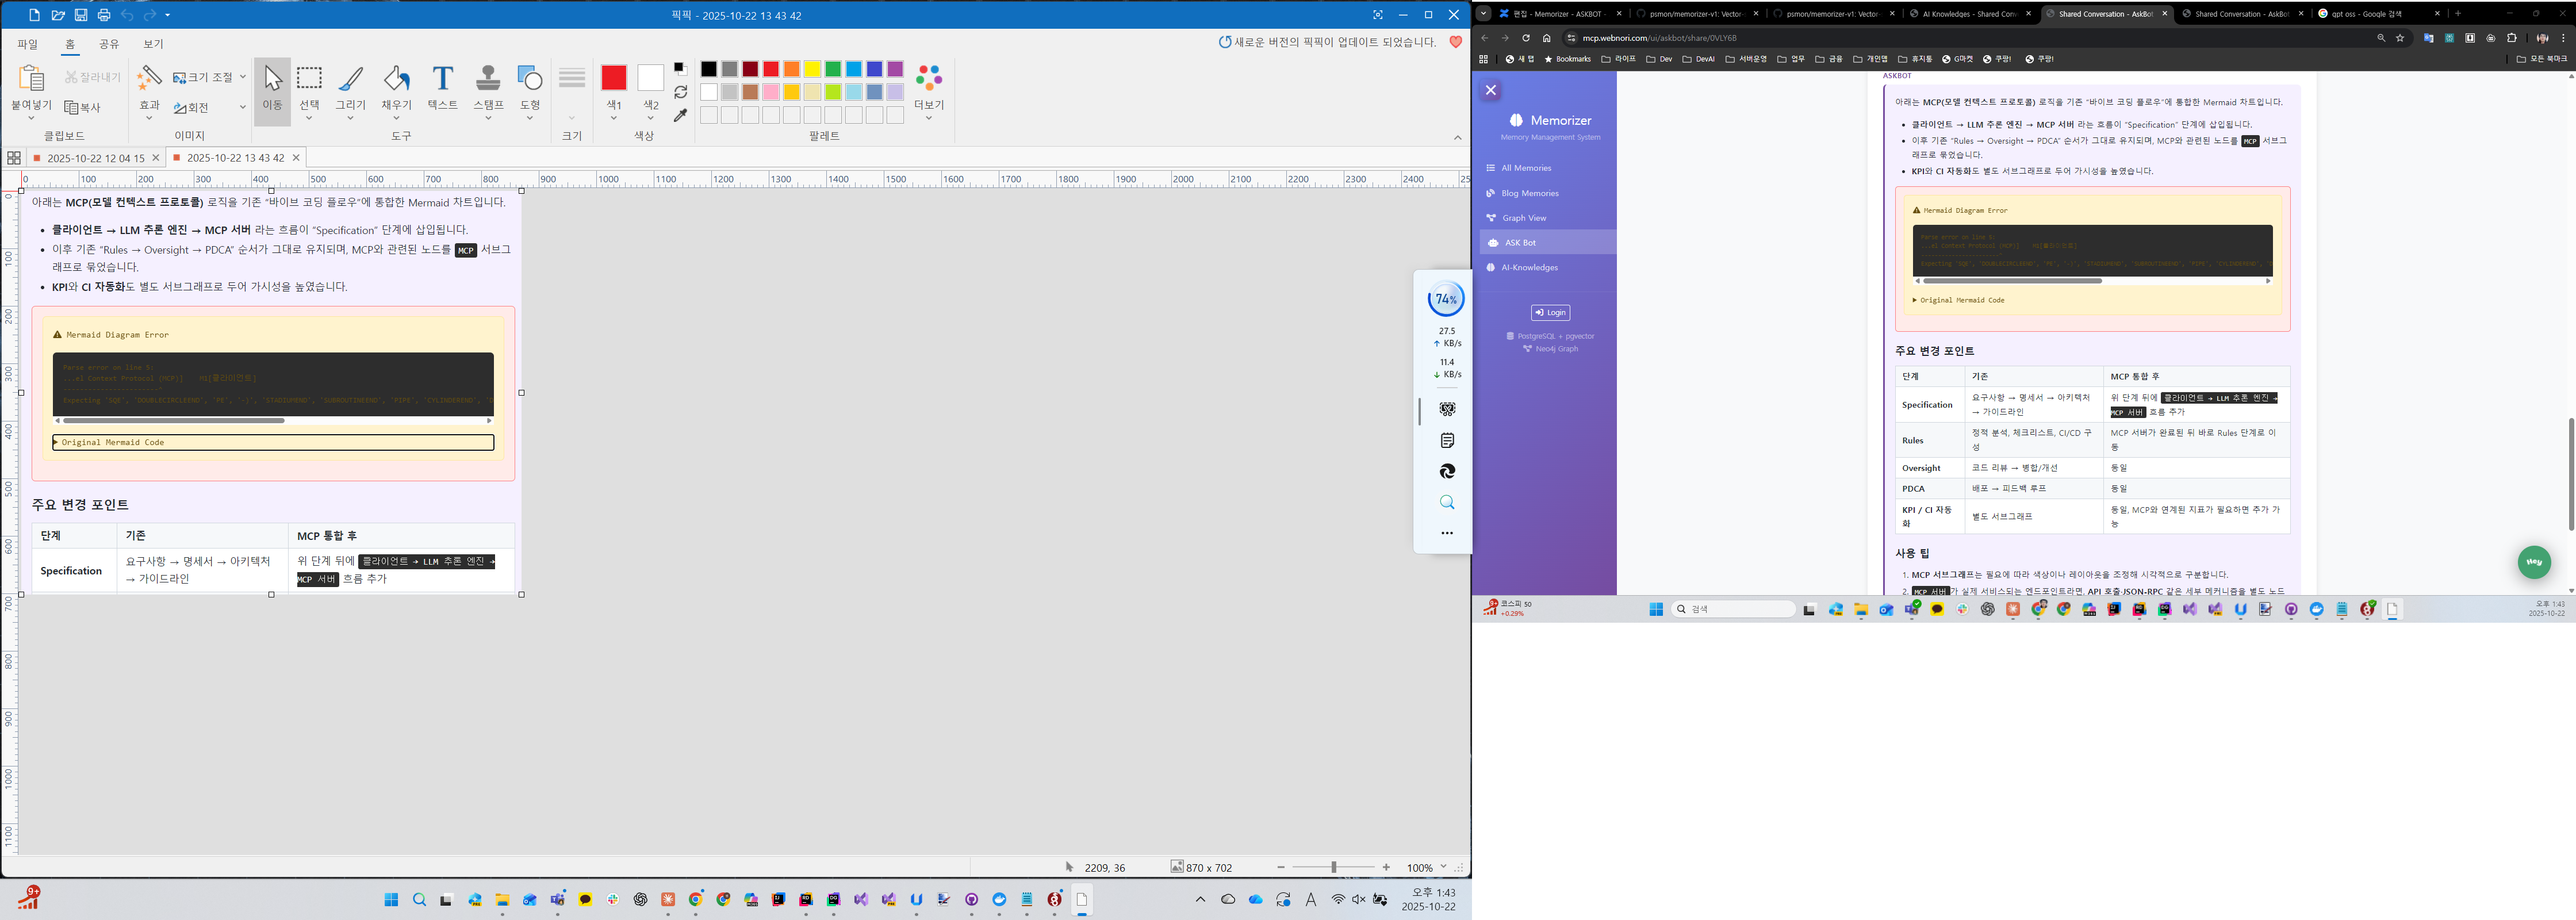Click the Windows taskbar search box
Viewport: 2576px width, 920px height.
[x=1733, y=609]
